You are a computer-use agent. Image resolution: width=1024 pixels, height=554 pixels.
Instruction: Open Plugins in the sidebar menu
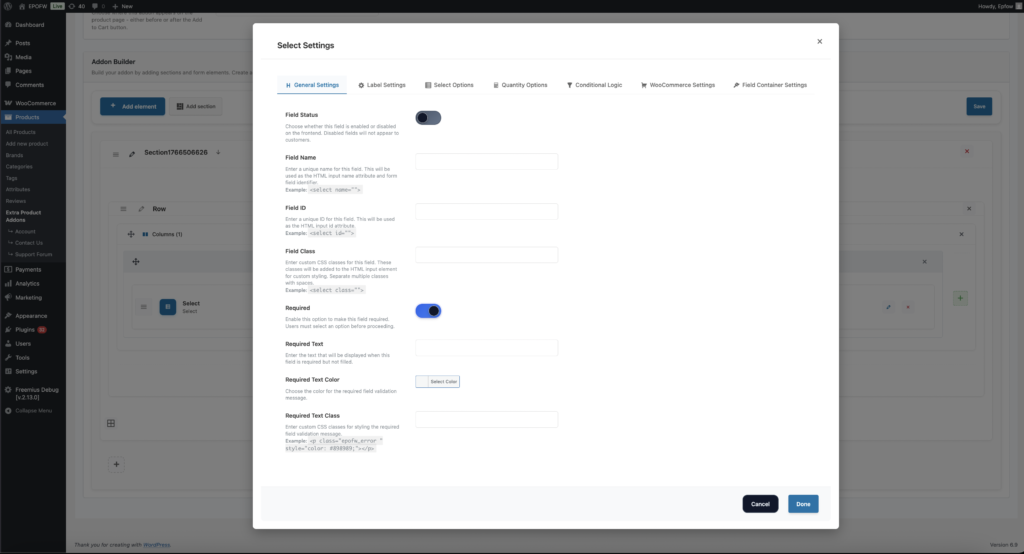coord(25,328)
